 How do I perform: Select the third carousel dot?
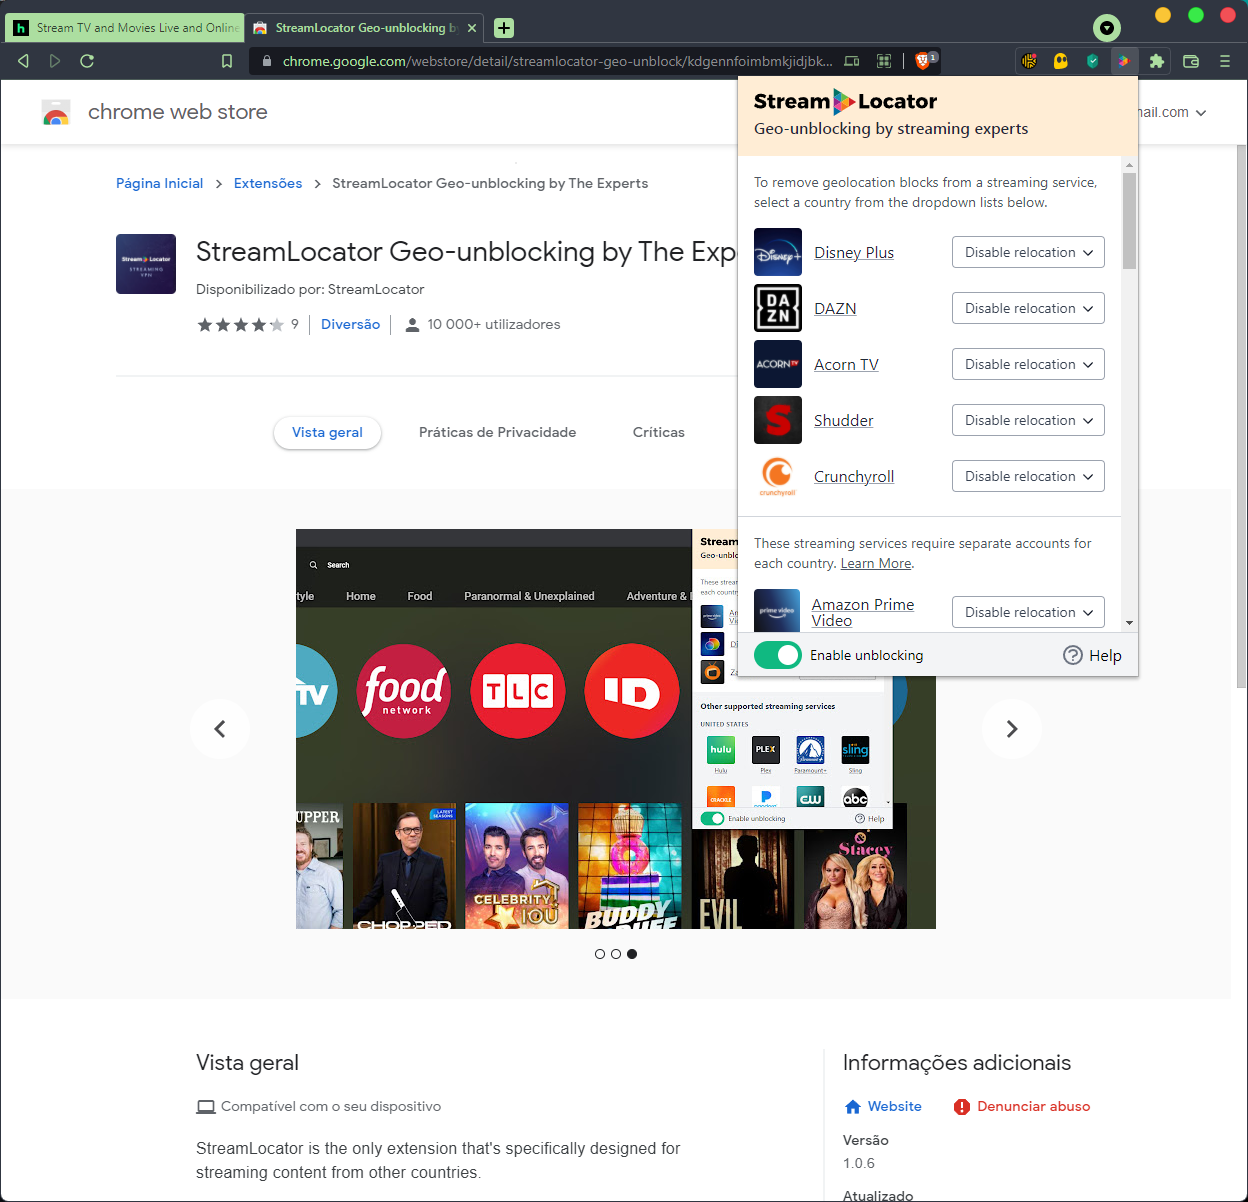point(632,954)
